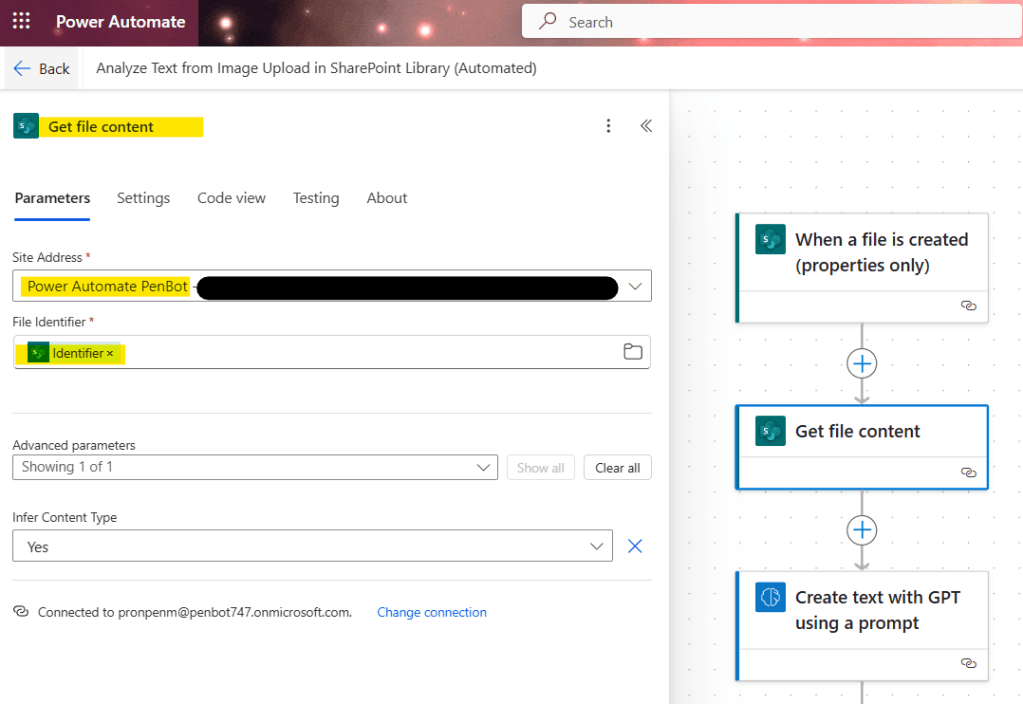This screenshot has width=1023, height=704.
Task: Open the three-dot more options menu
Action: click(608, 126)
